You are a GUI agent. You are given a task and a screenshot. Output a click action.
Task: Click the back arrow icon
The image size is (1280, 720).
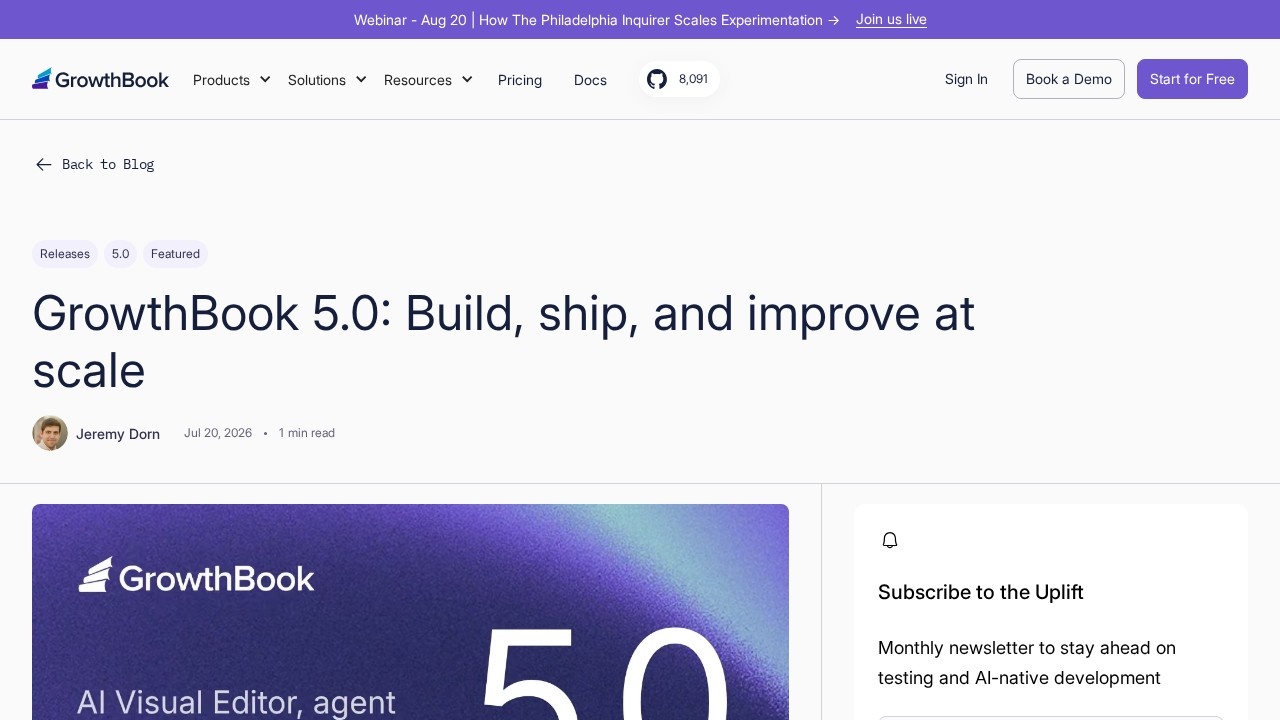[x=43, y=164]
